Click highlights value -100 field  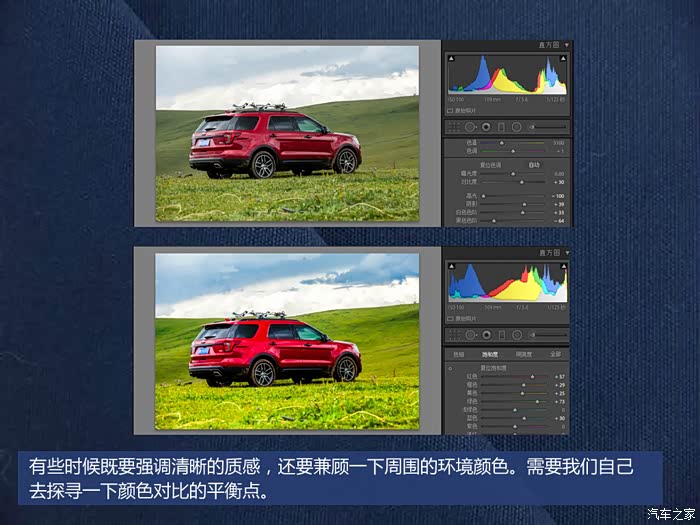click(x=558, y=196)
